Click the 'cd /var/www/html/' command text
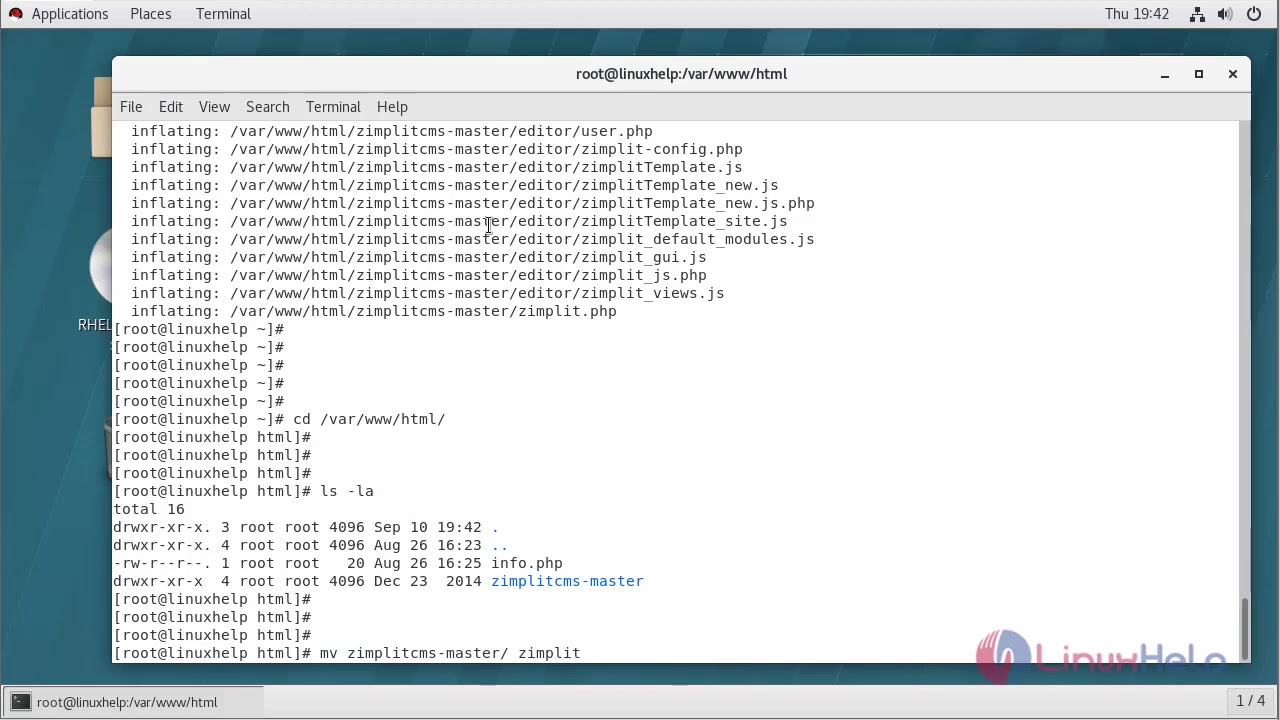The height and width of the screenshot is (720, 1280). click(369, 419)
